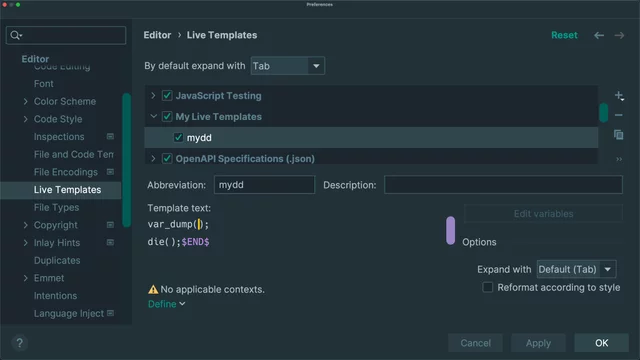Screen dimensions: 640x360
Task: Click the Inspections project-level settings icon
Action: click(x=110, y=136)
